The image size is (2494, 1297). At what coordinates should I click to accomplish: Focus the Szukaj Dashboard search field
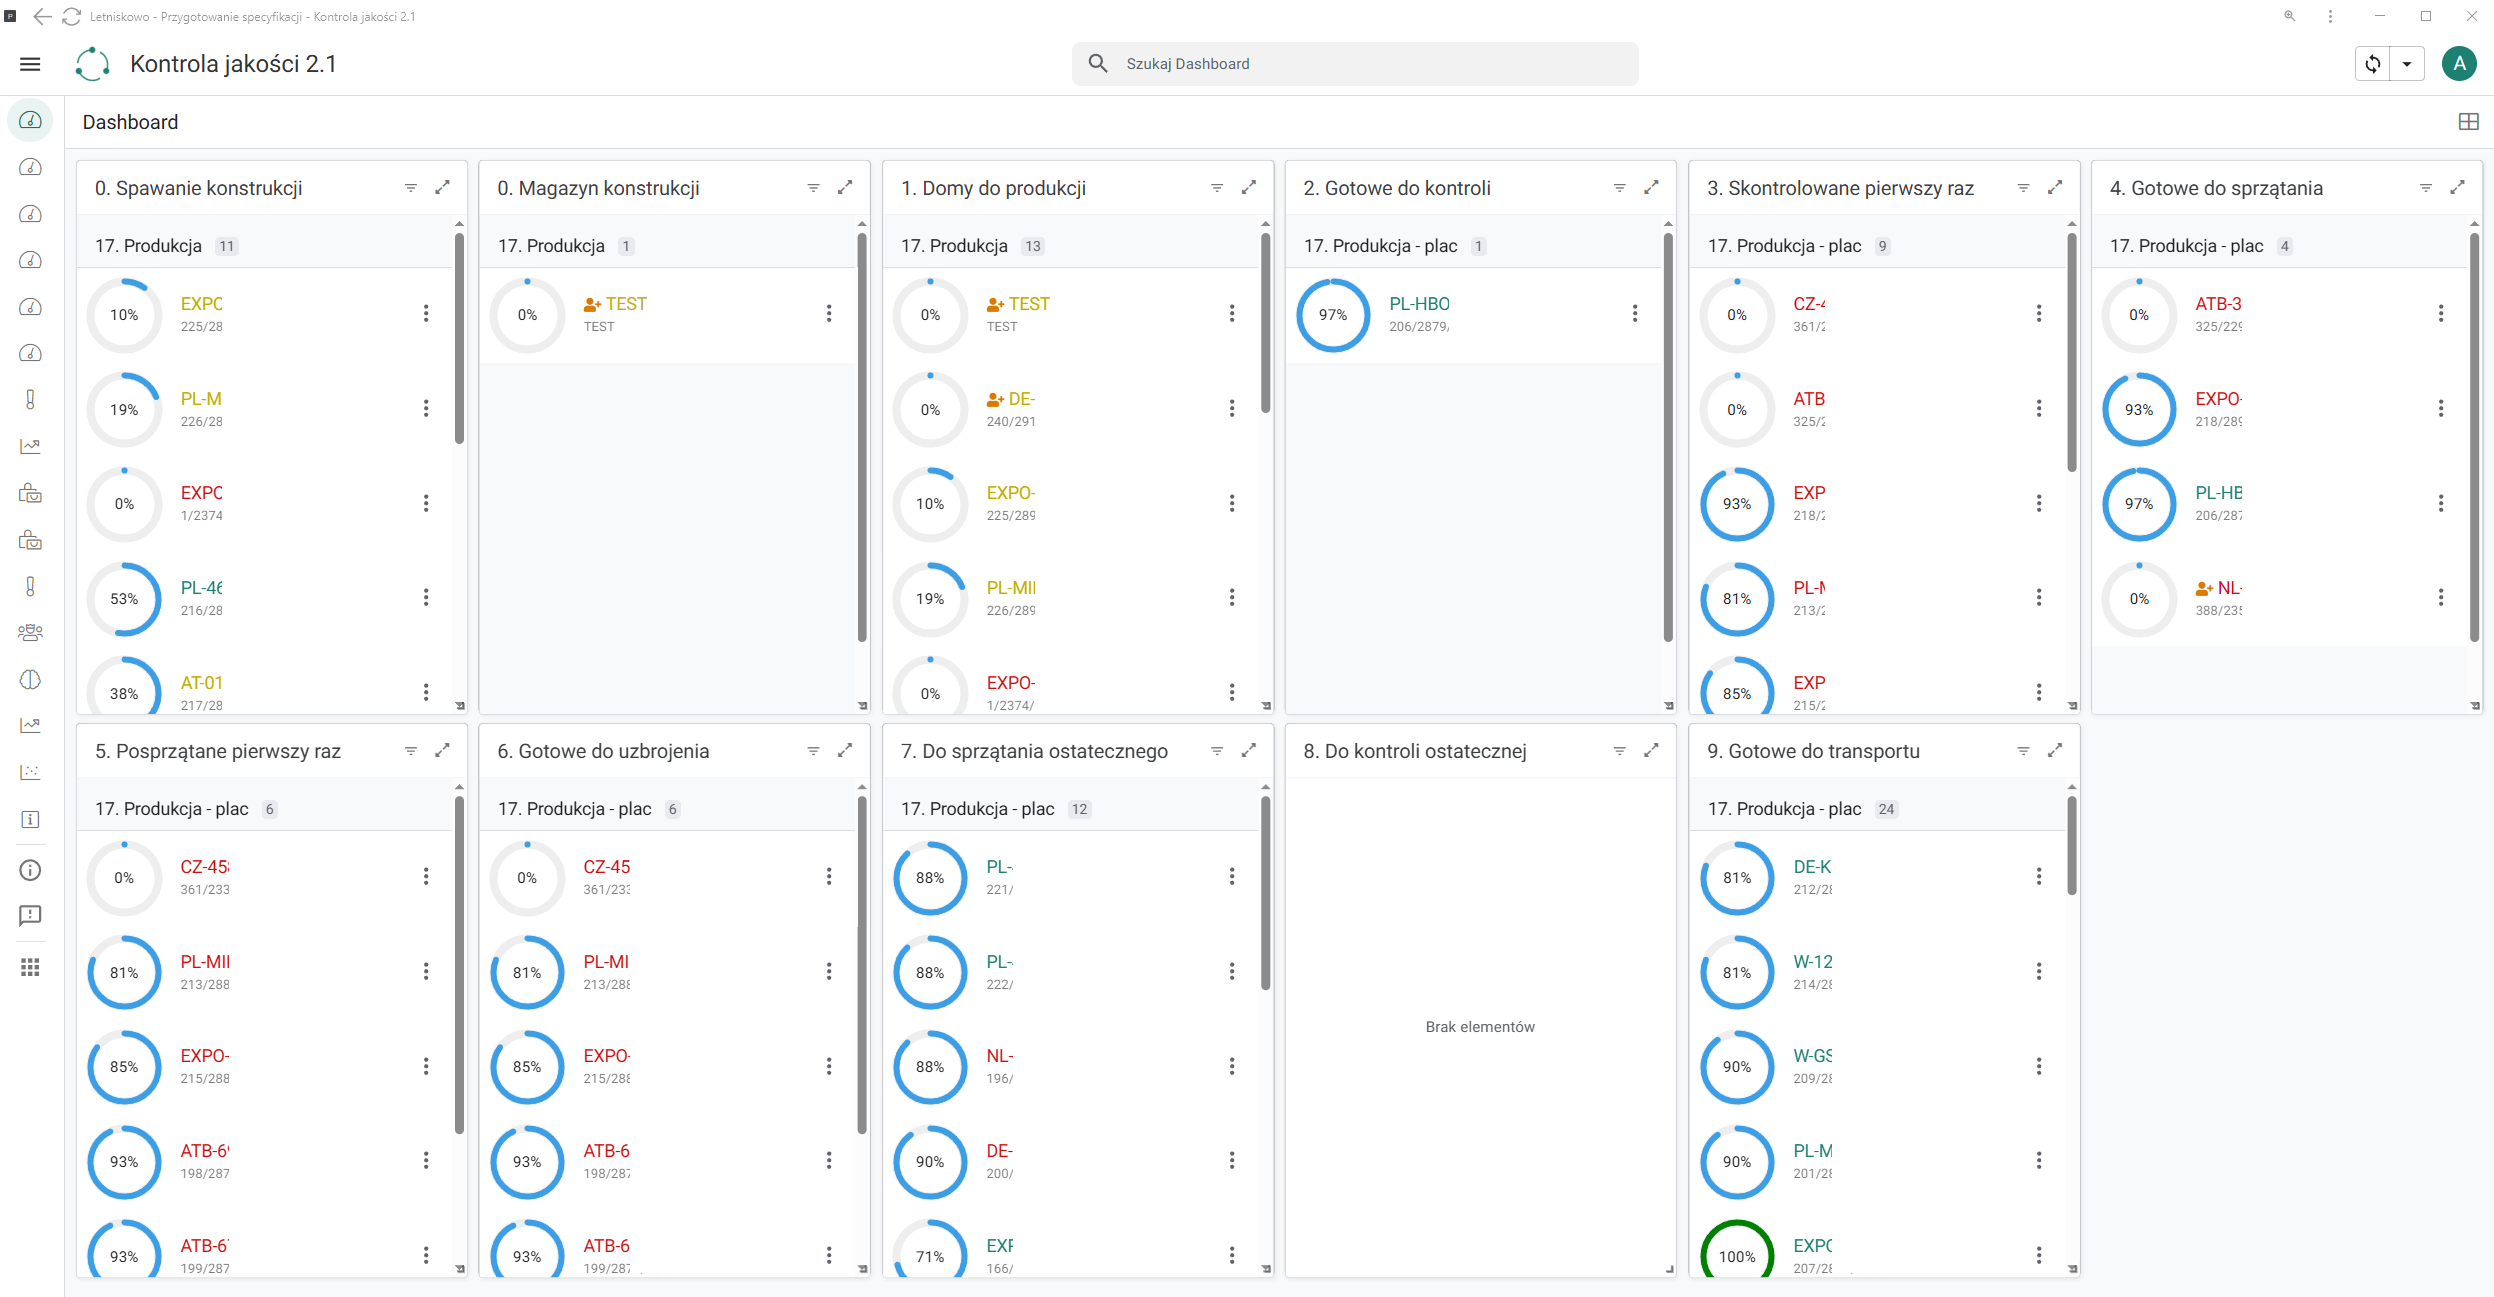(x=1355, y=64)
